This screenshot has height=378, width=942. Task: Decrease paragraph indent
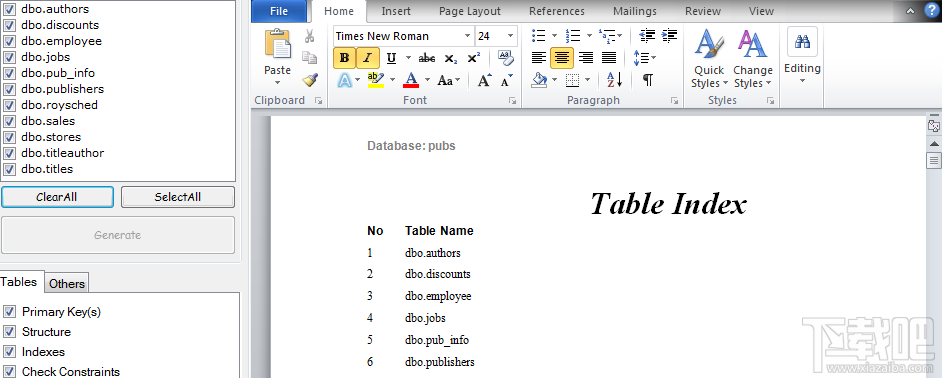pos(647,35)
